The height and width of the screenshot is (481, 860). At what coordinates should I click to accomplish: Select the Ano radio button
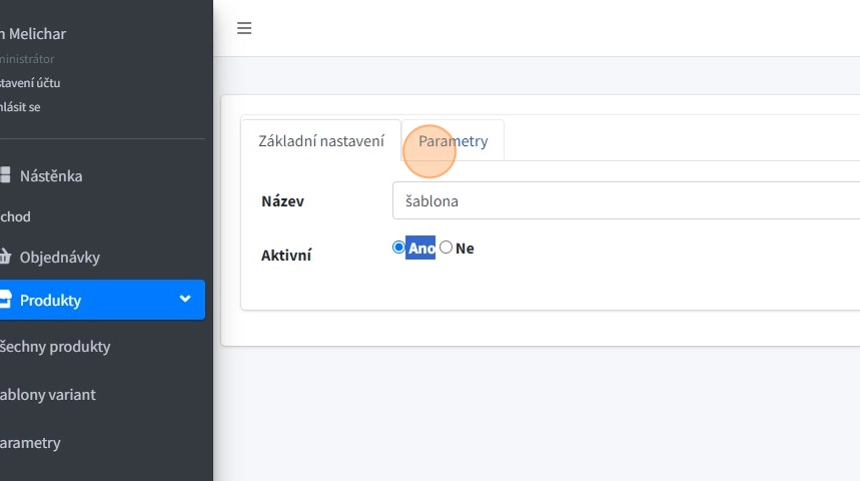[x=399, y=247]
